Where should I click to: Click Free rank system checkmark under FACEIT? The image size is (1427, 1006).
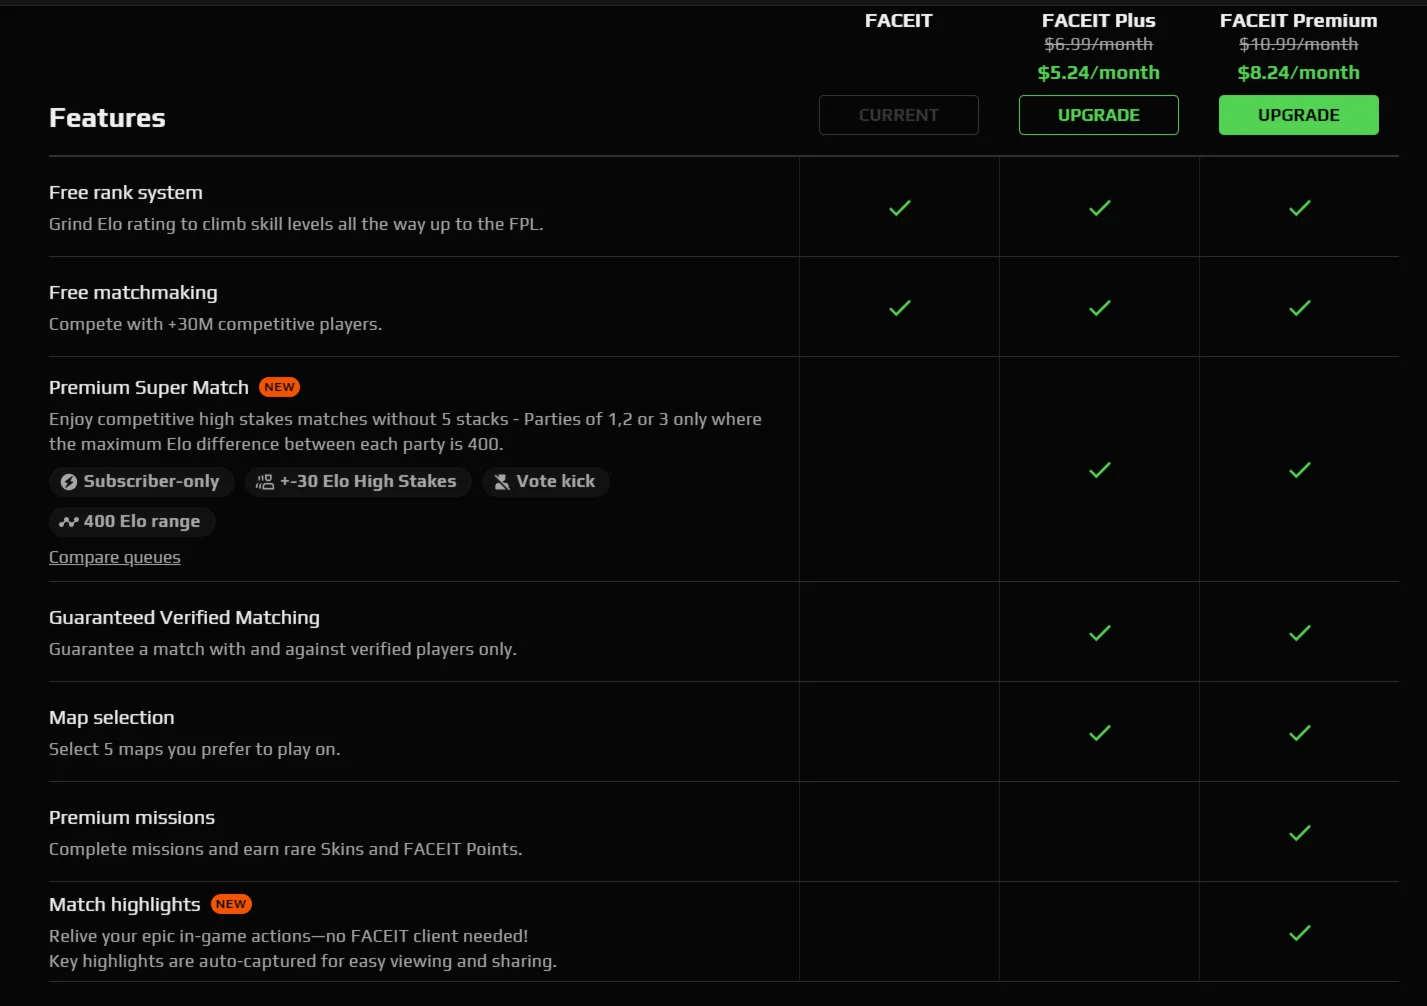pos(900,208)
